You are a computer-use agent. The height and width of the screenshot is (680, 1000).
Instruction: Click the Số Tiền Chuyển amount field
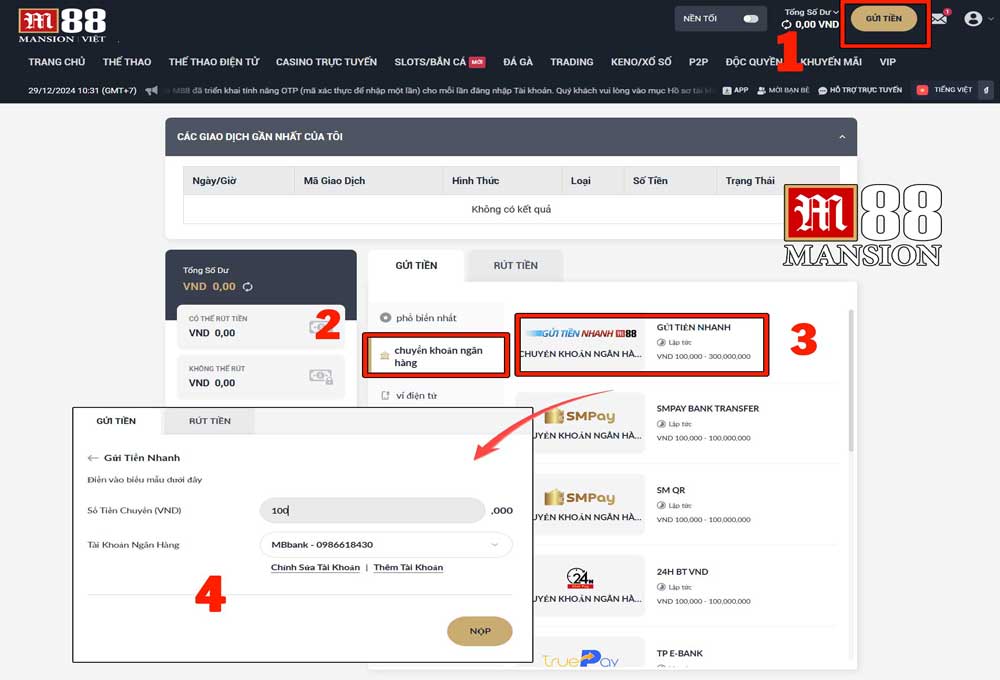[x=372, y=510]
